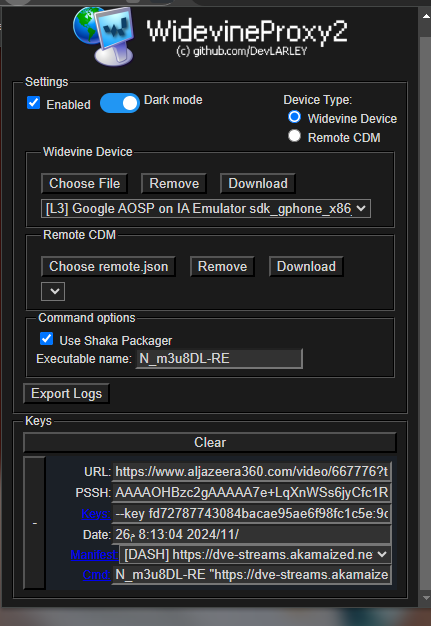Click scrollbar up arrow at top

tap(425, 16)
